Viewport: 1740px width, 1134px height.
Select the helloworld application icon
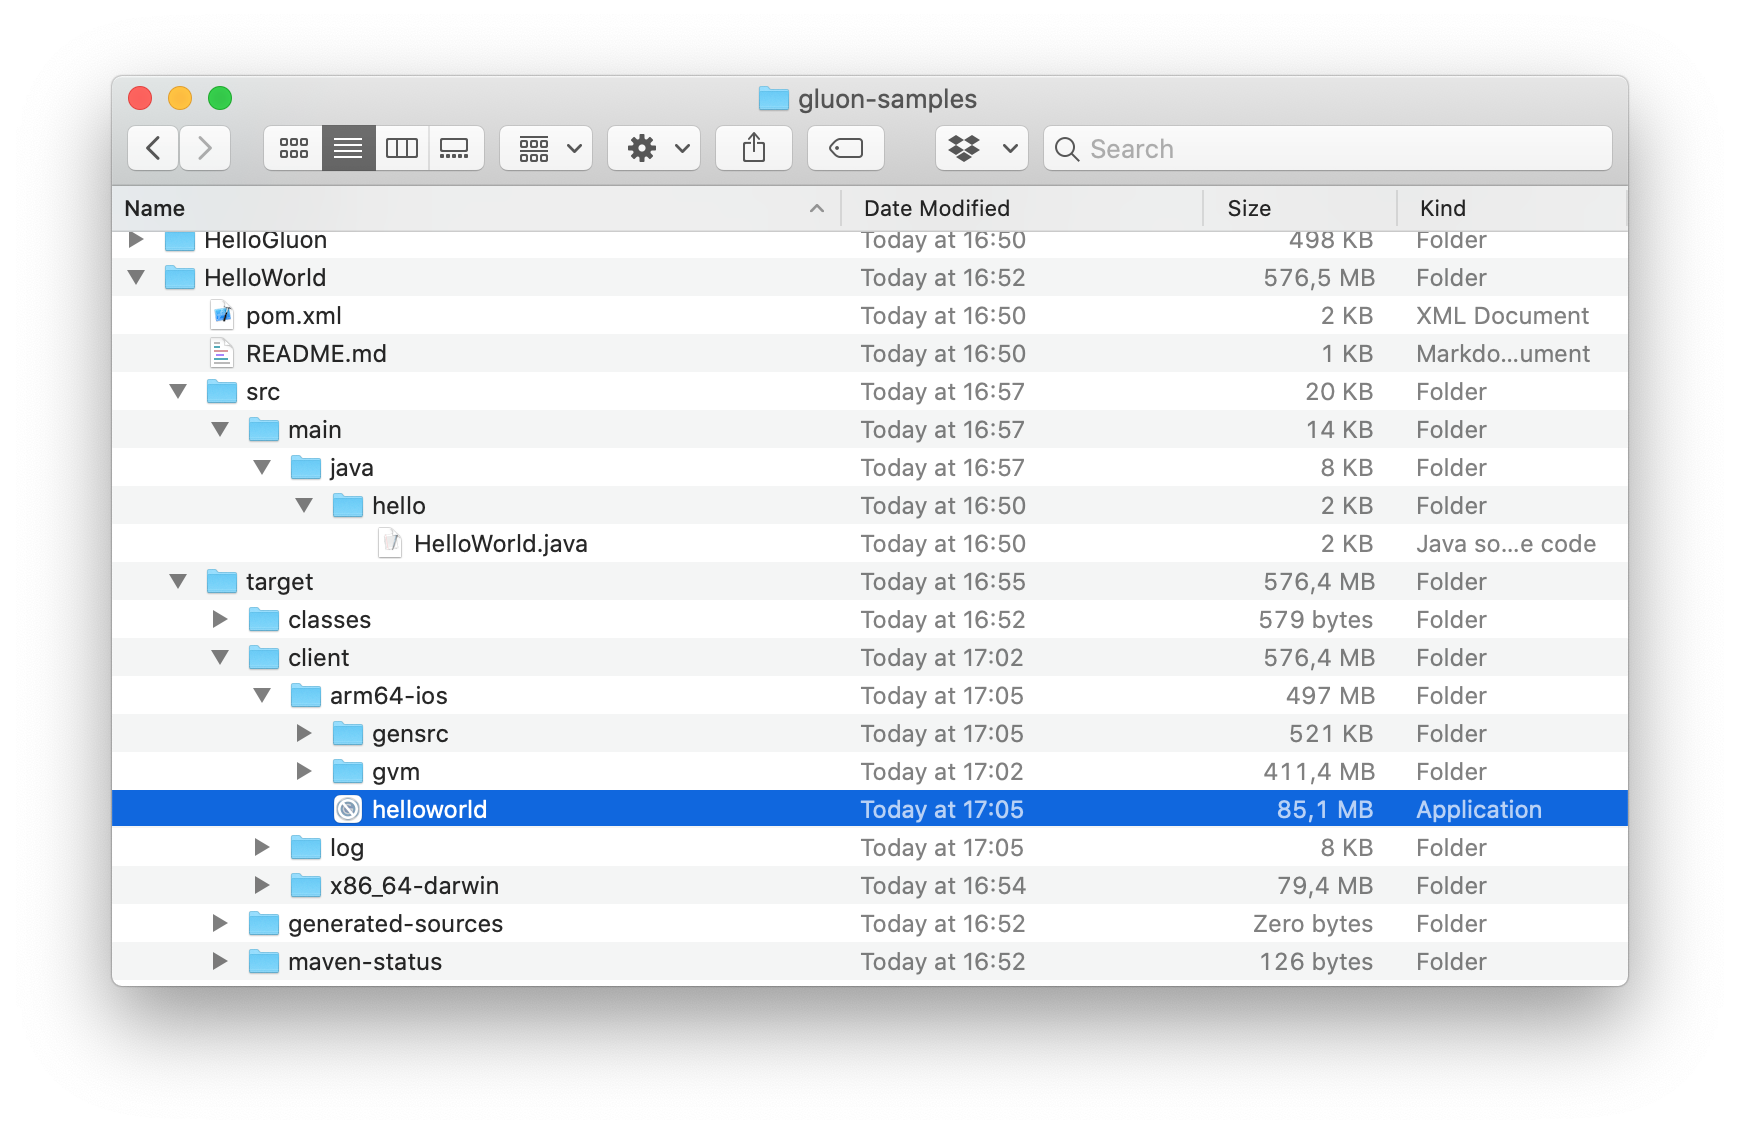coord(348,809)
